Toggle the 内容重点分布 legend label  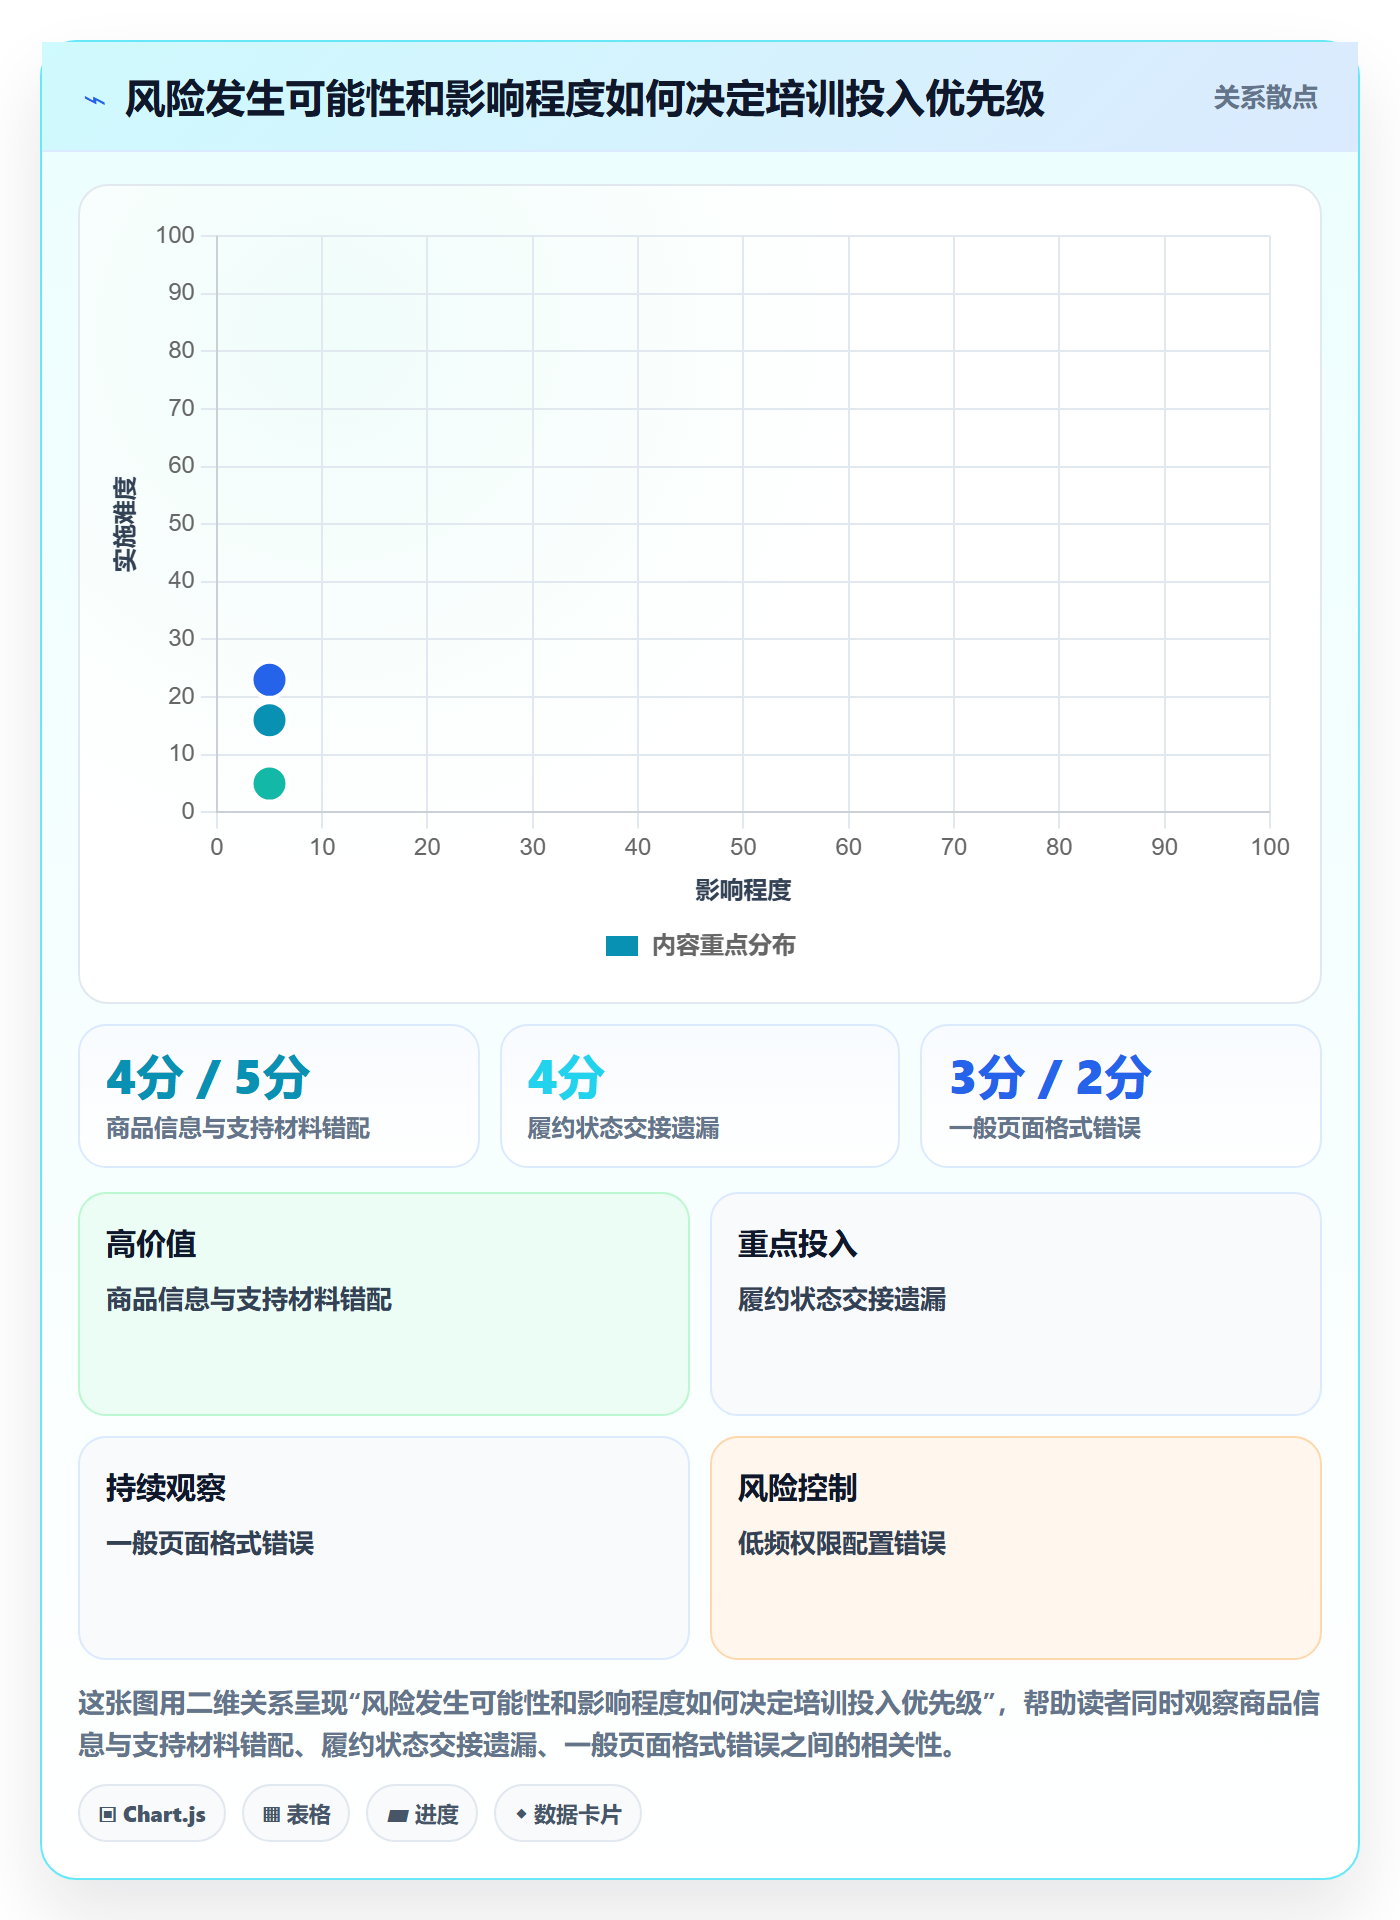[x=723, y=946]
